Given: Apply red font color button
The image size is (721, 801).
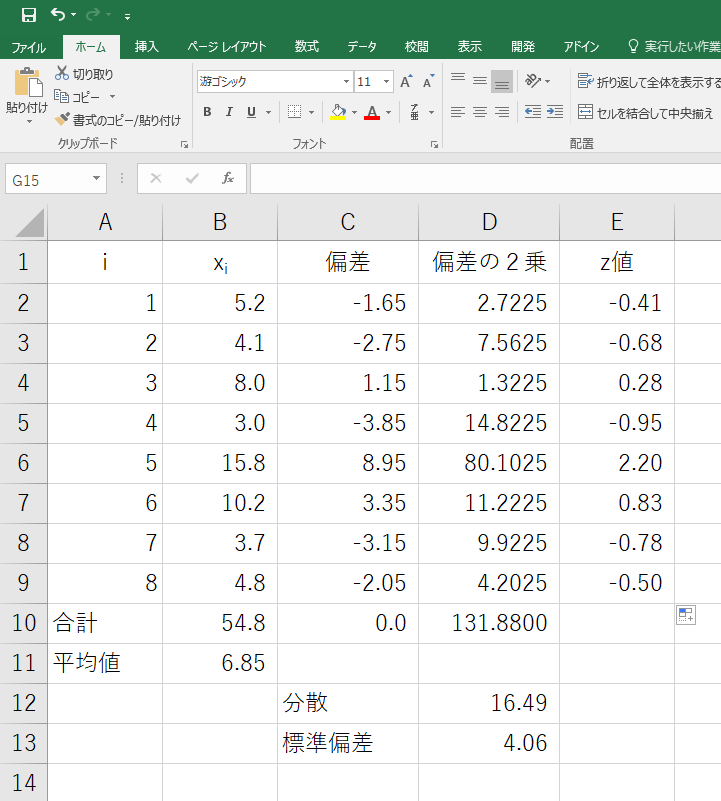Looking at the screenshot, I should pyautogui.click(x=372, y=112).
